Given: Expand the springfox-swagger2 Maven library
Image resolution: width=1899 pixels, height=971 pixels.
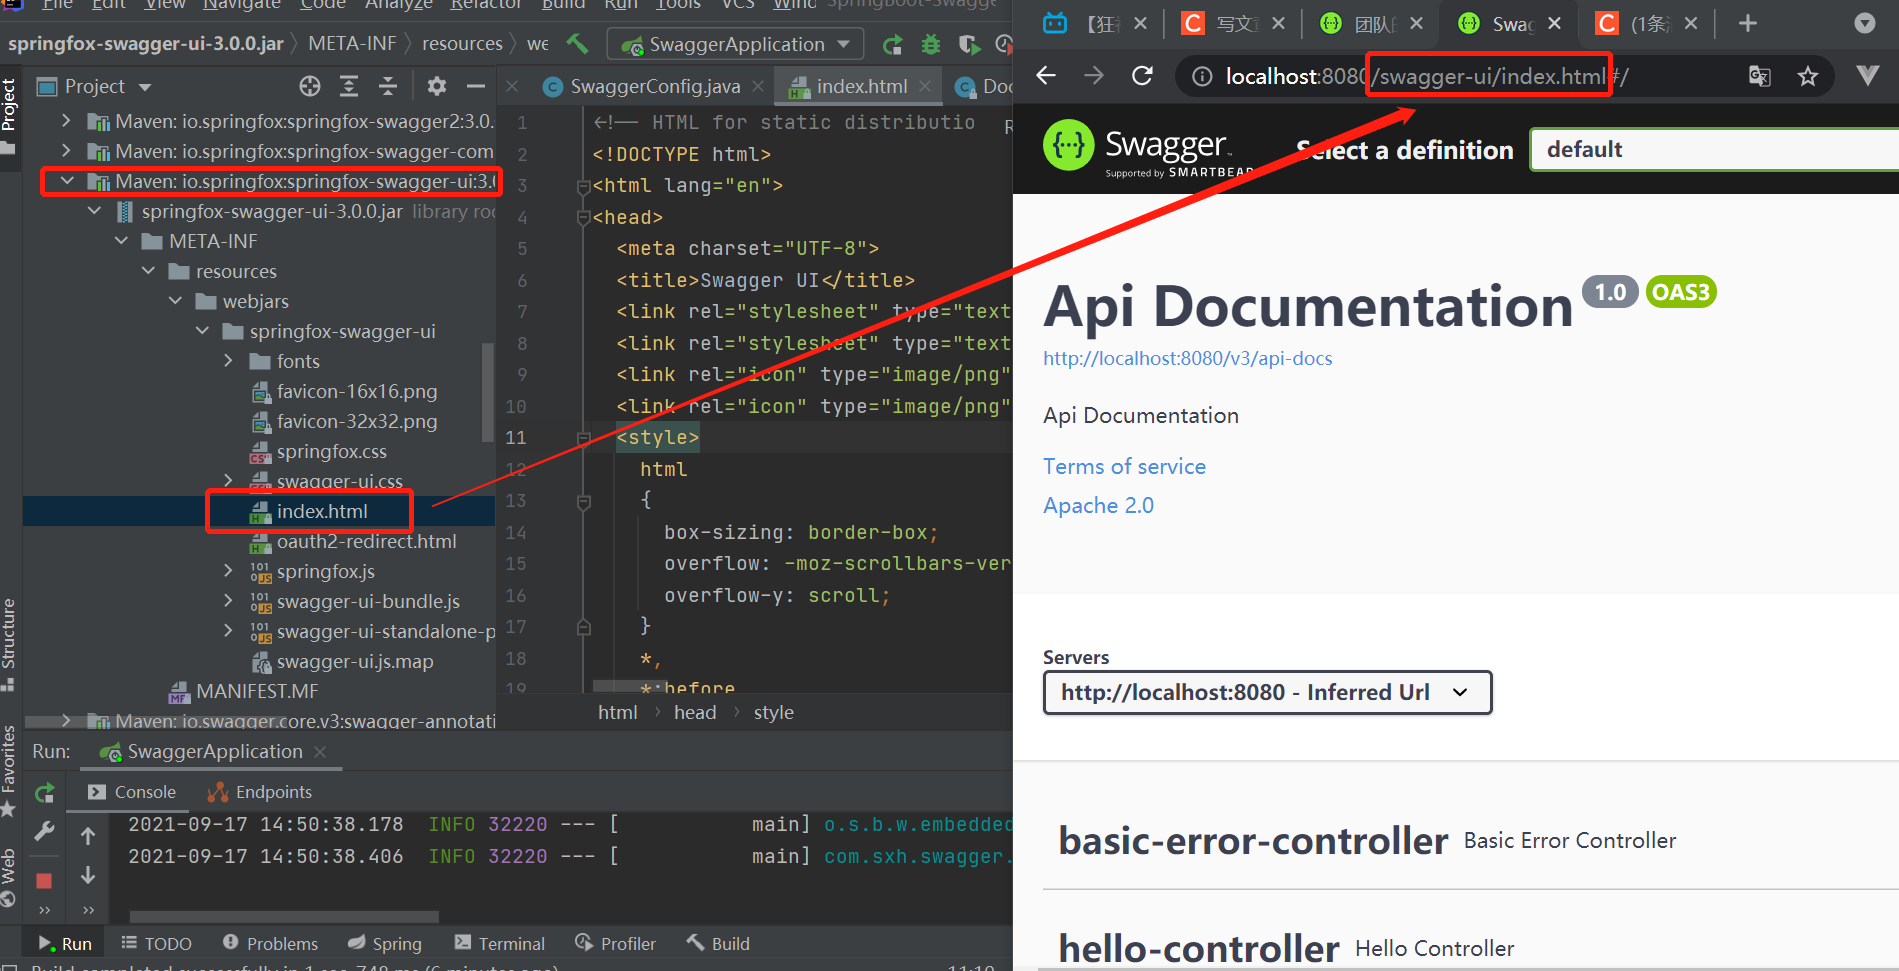Looking at the screenshot, I should tap(67, 121).
